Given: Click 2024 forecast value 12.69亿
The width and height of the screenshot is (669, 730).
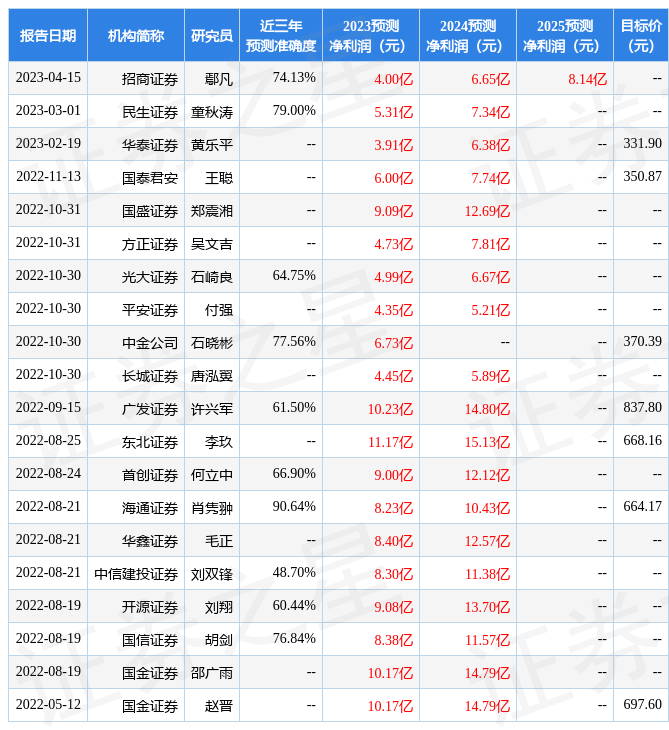Looking at the screenshot, I should click(x=487, y=211).
